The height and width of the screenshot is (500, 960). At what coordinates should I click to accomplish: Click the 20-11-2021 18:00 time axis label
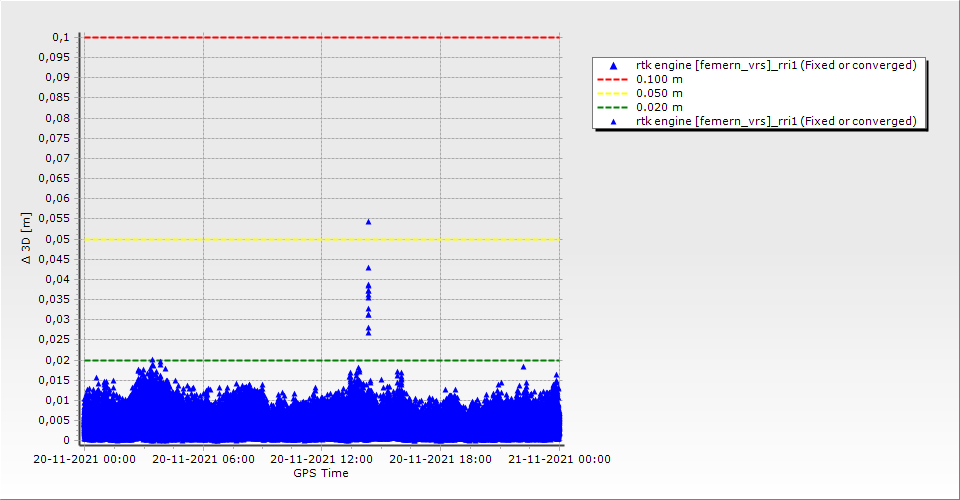click(440, 460)
